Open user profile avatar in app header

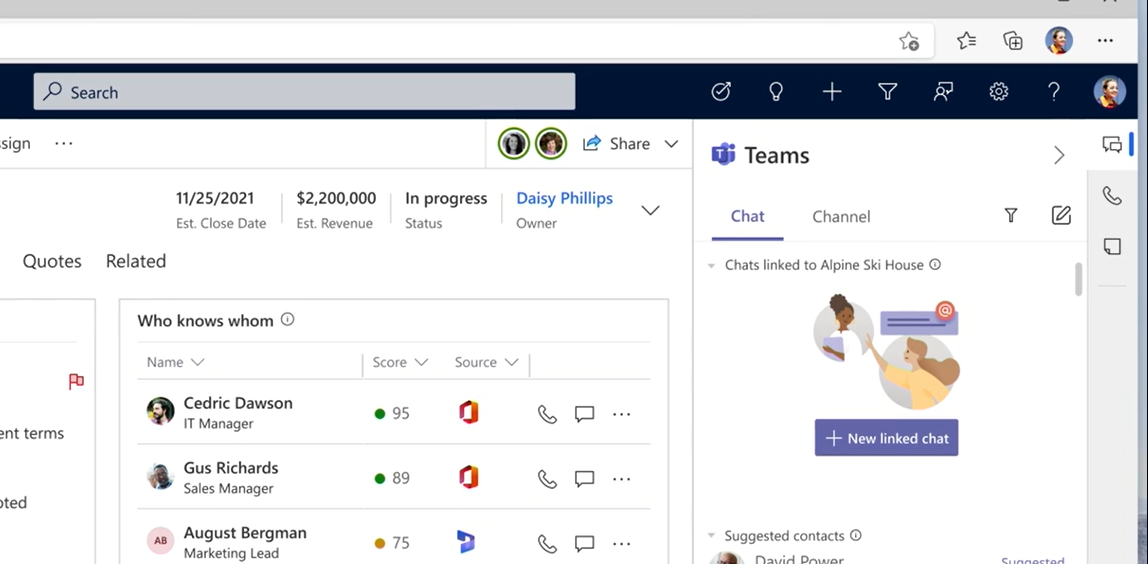1109,92
